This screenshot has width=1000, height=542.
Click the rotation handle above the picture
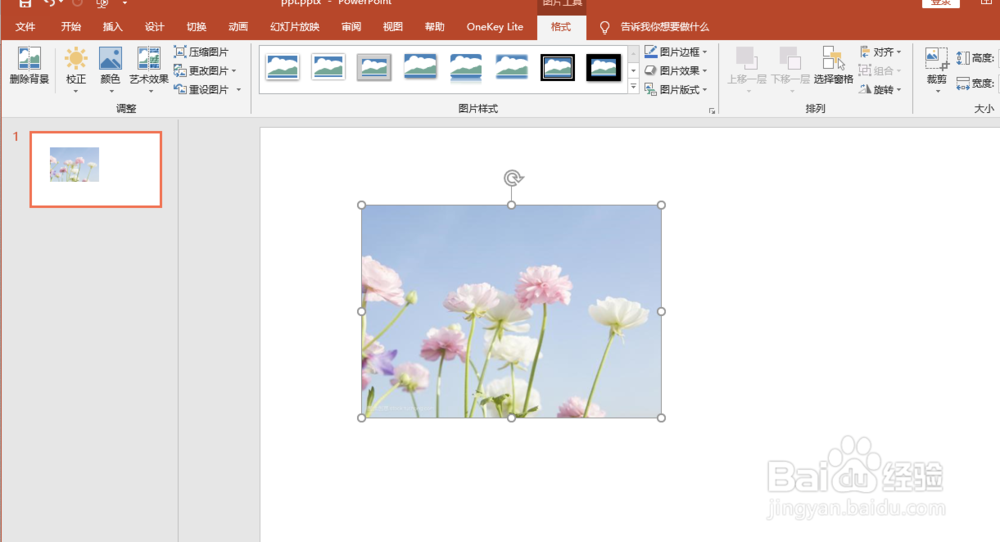[x=513, y=178]
